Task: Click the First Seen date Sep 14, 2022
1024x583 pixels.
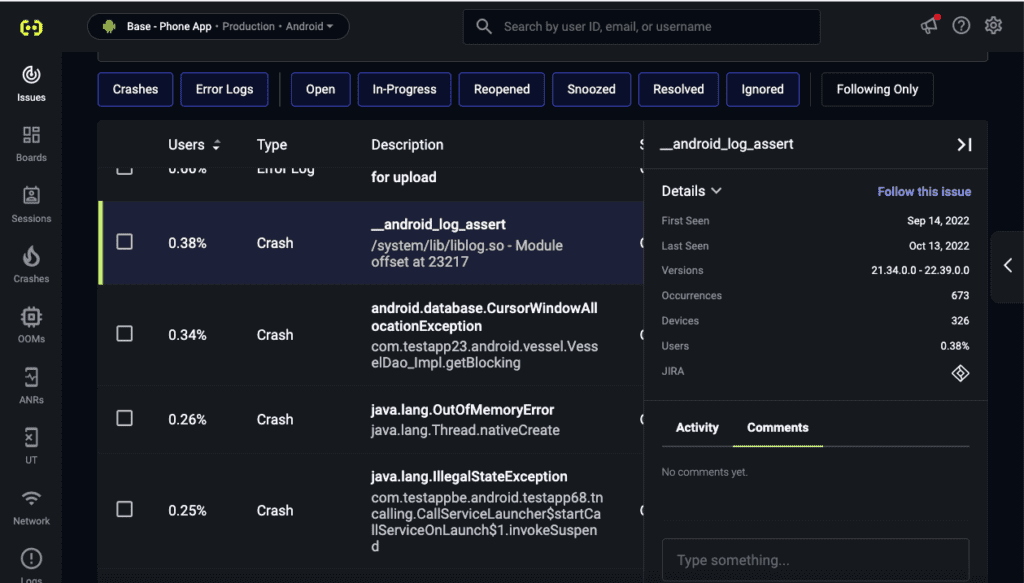Action: tap(938, 221)
